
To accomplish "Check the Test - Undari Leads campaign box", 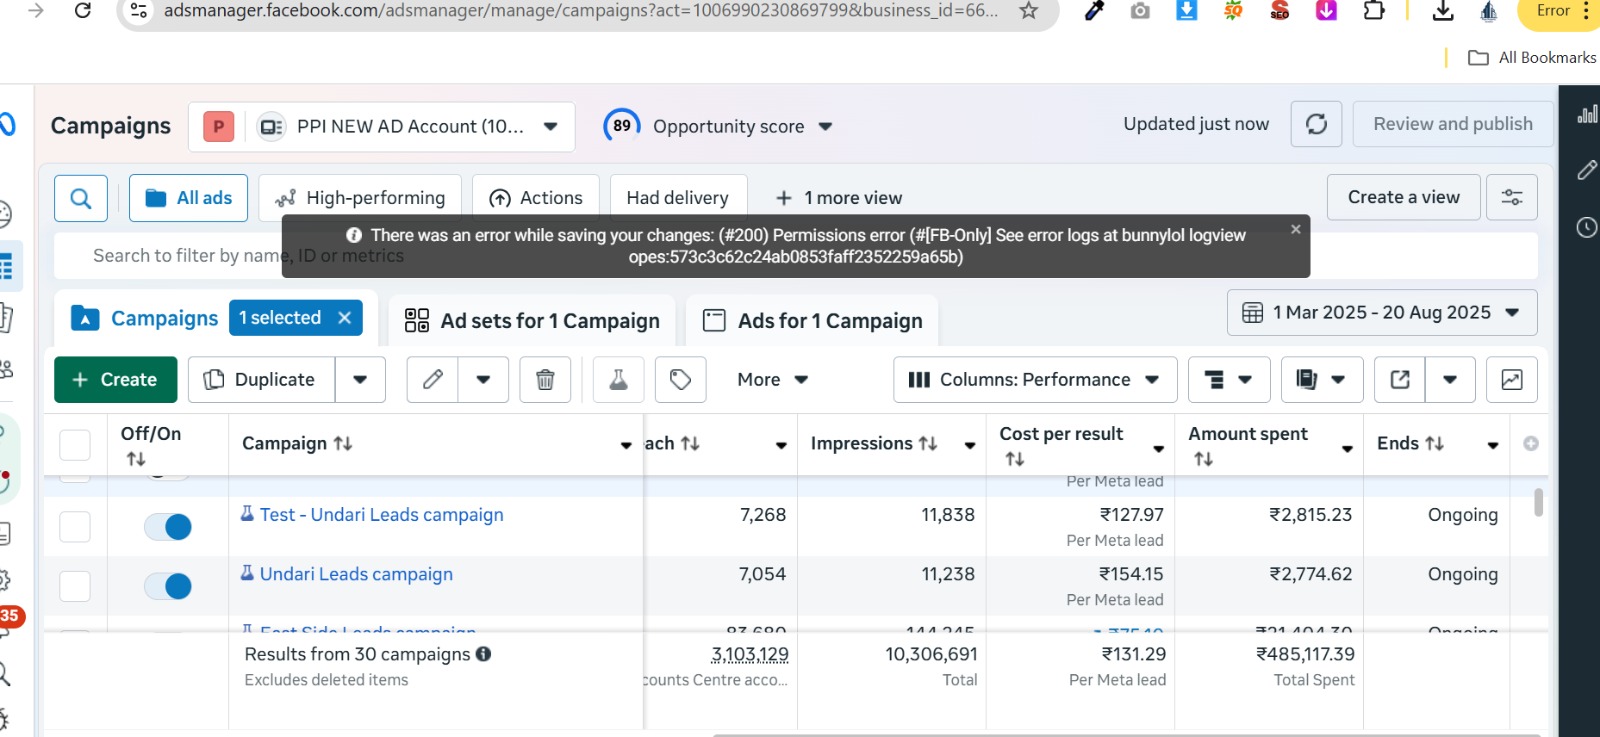I will coord(75,527).
